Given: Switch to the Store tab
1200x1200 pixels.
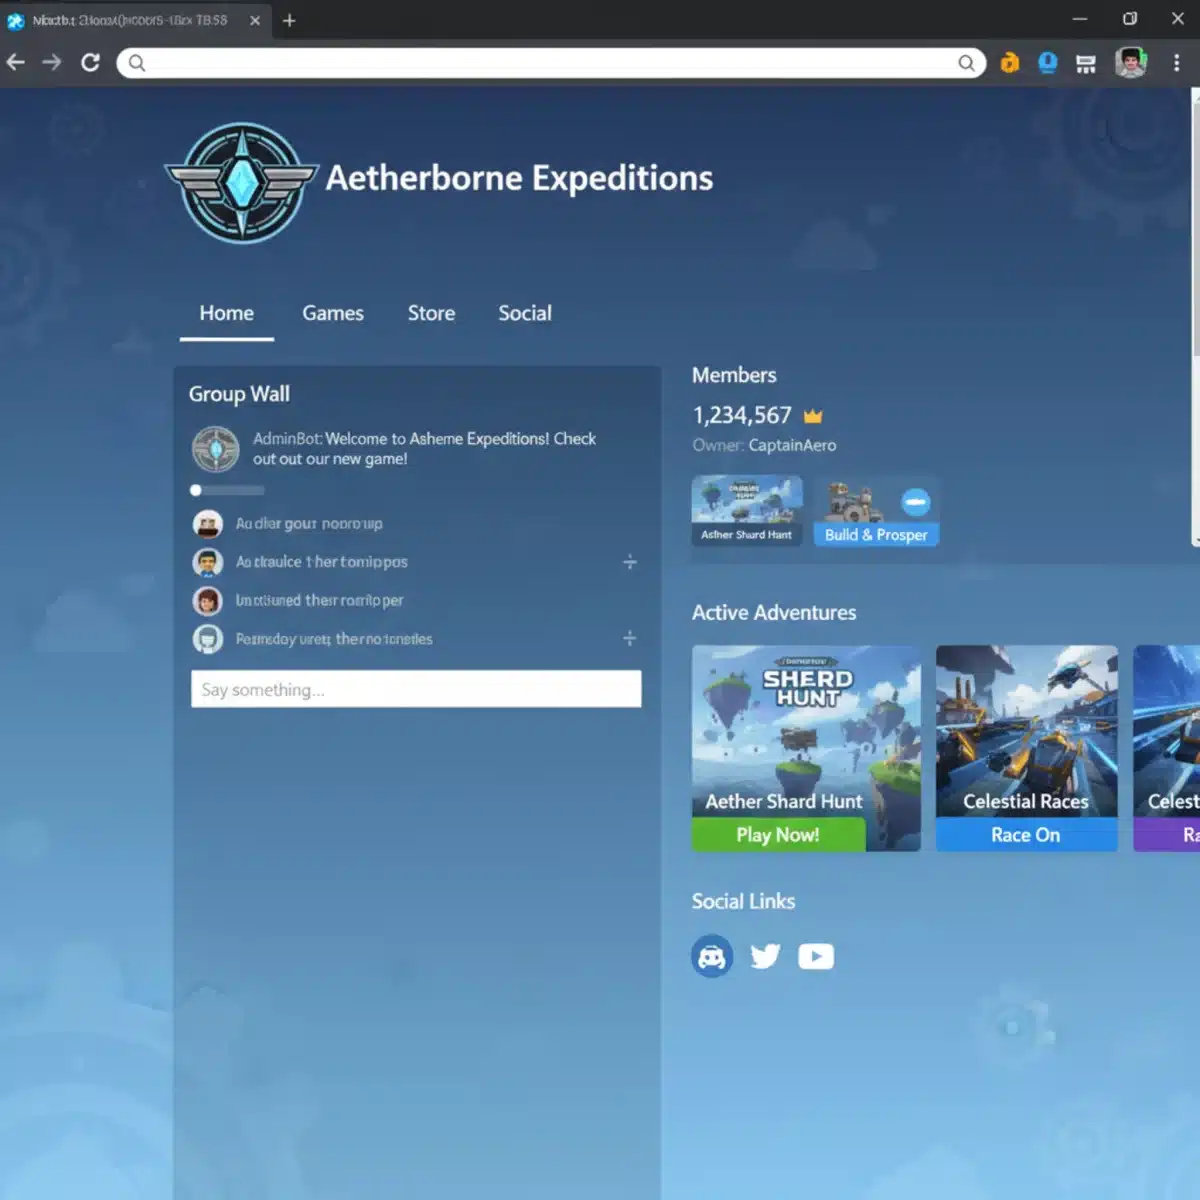Looking at the screenshot, I should point(431,313).
